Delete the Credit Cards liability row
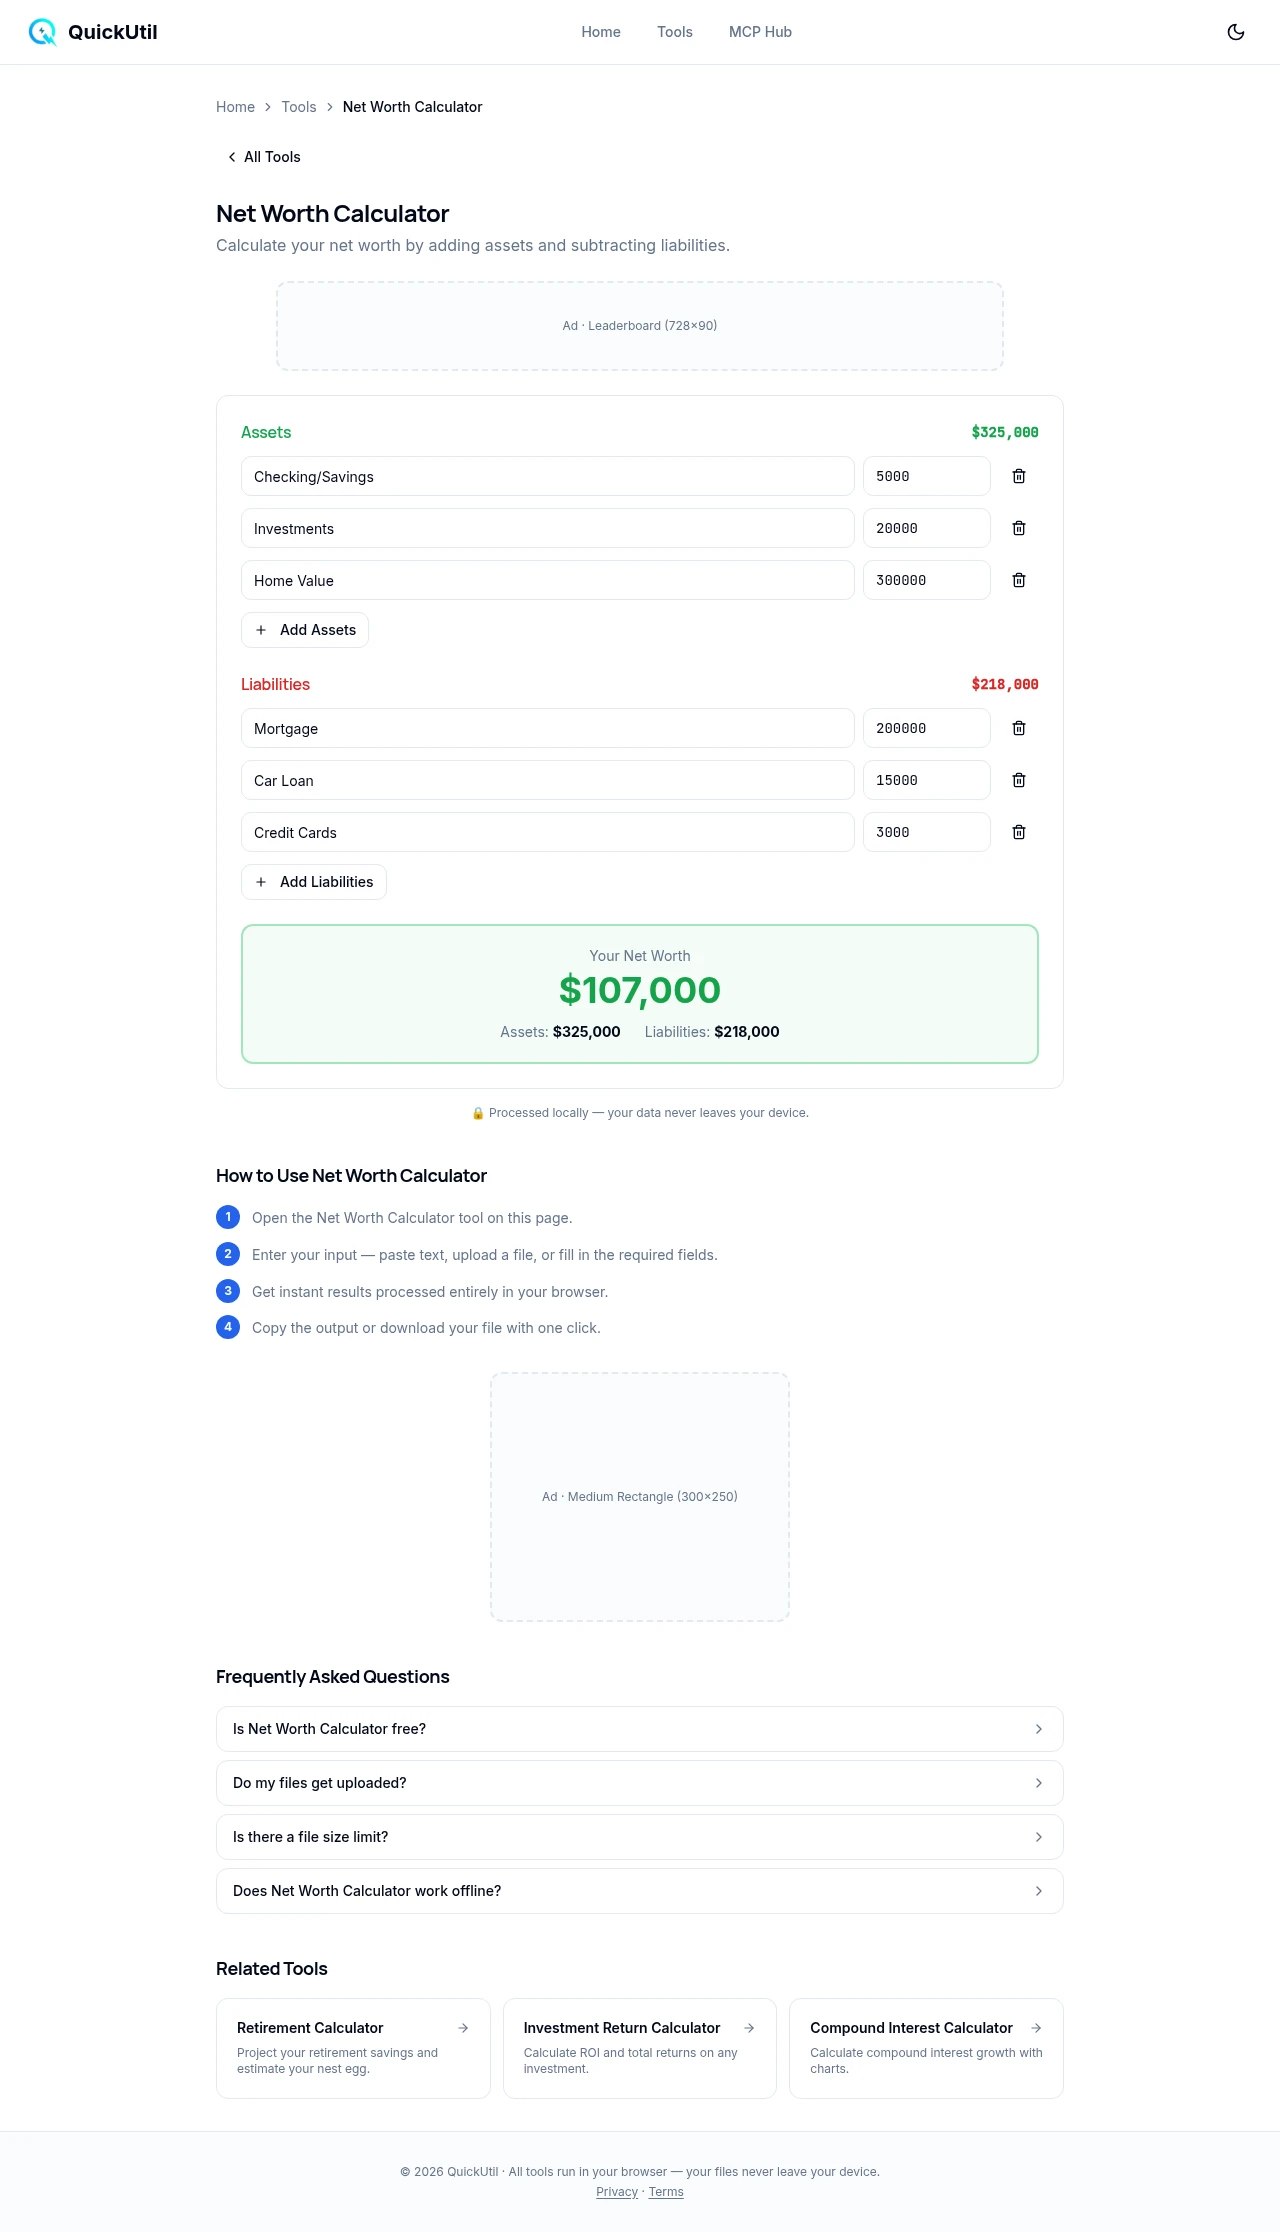This screenshot has width=1280, height=2232. 1018,832
